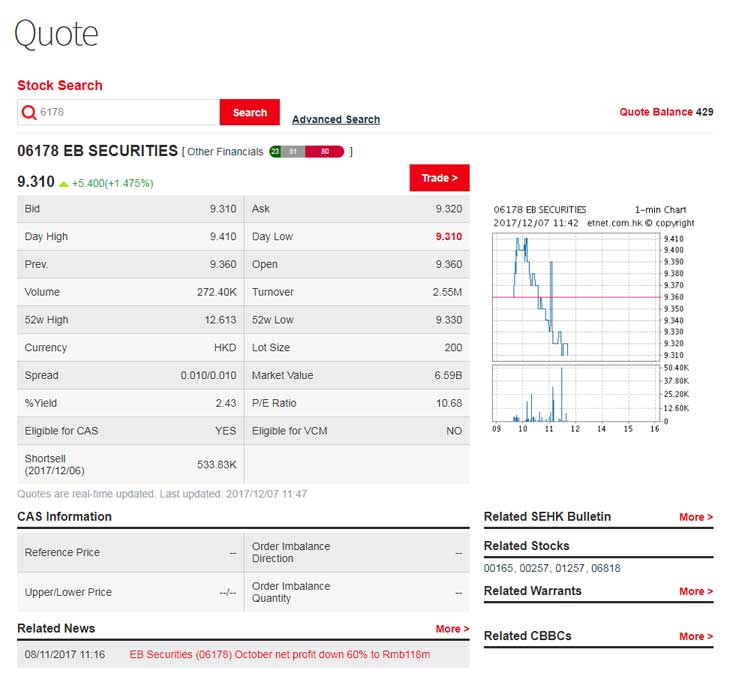Click the Upper/Lower Price label
This screenshot has height=674, width=730.
click(x=68, y=593)
